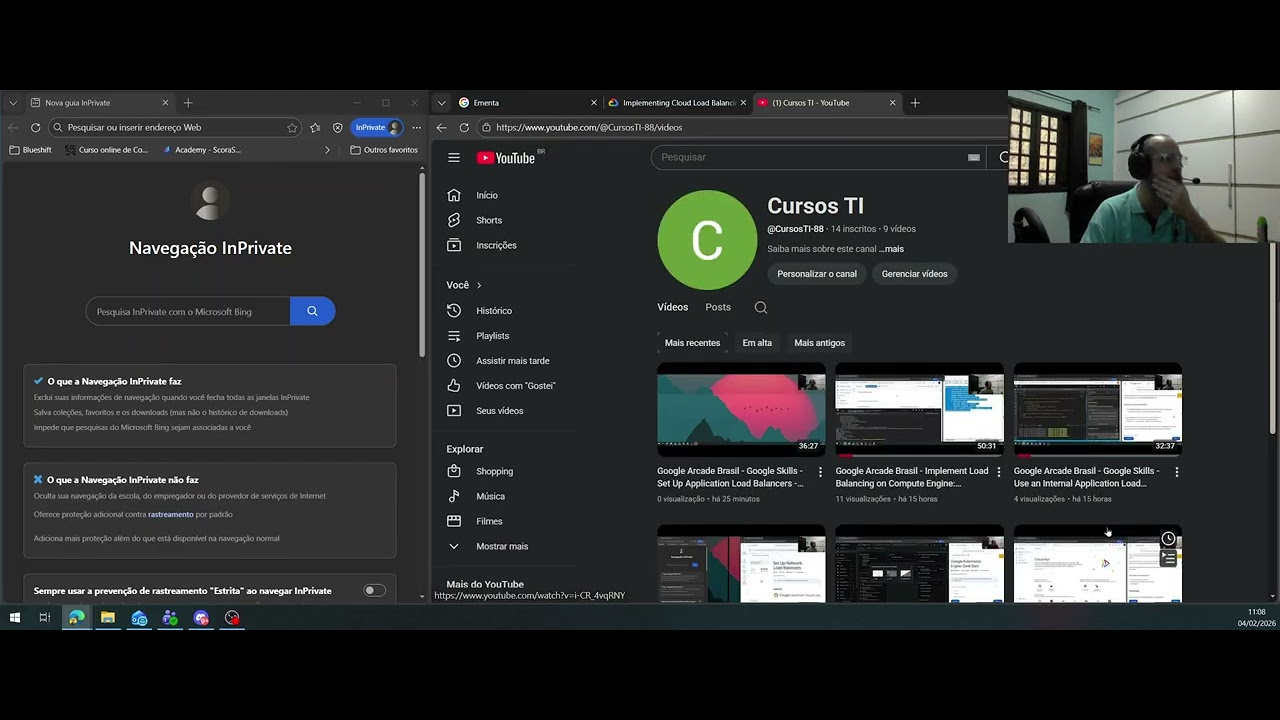Filter videos by Mais antigos
Screen dimensions: 1280x720
point(820,343)
